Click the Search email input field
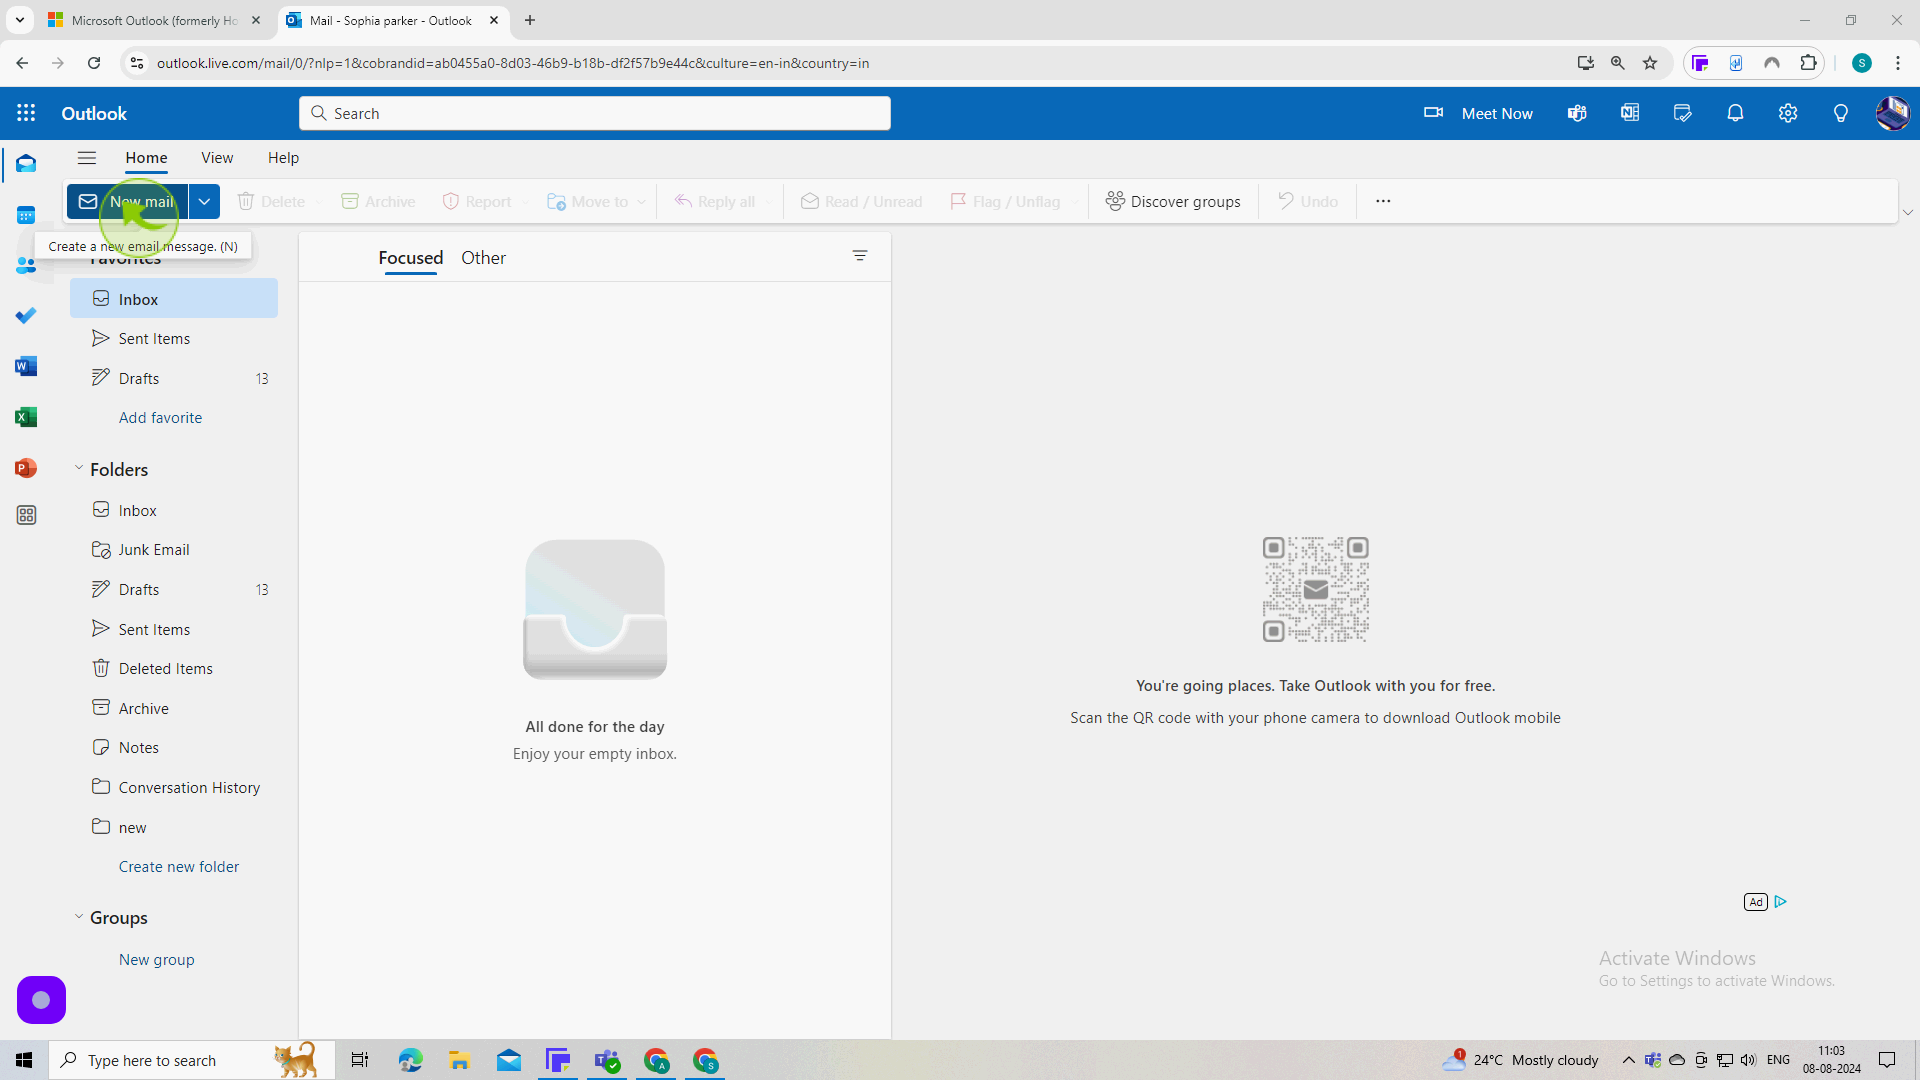1920x1080 pixels. pos(595,113)
